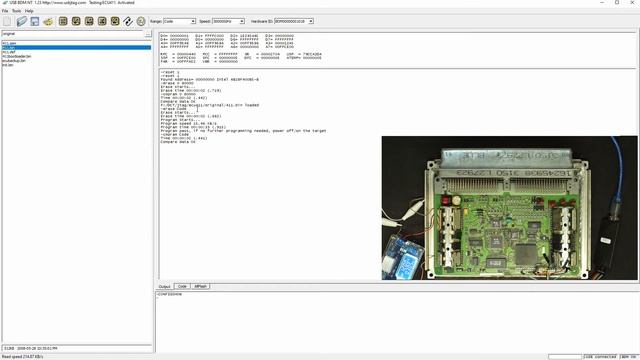Click the blue floppy-disk save icon
The width and height of the screenshot is (640, 360).
tap(35, 21)
